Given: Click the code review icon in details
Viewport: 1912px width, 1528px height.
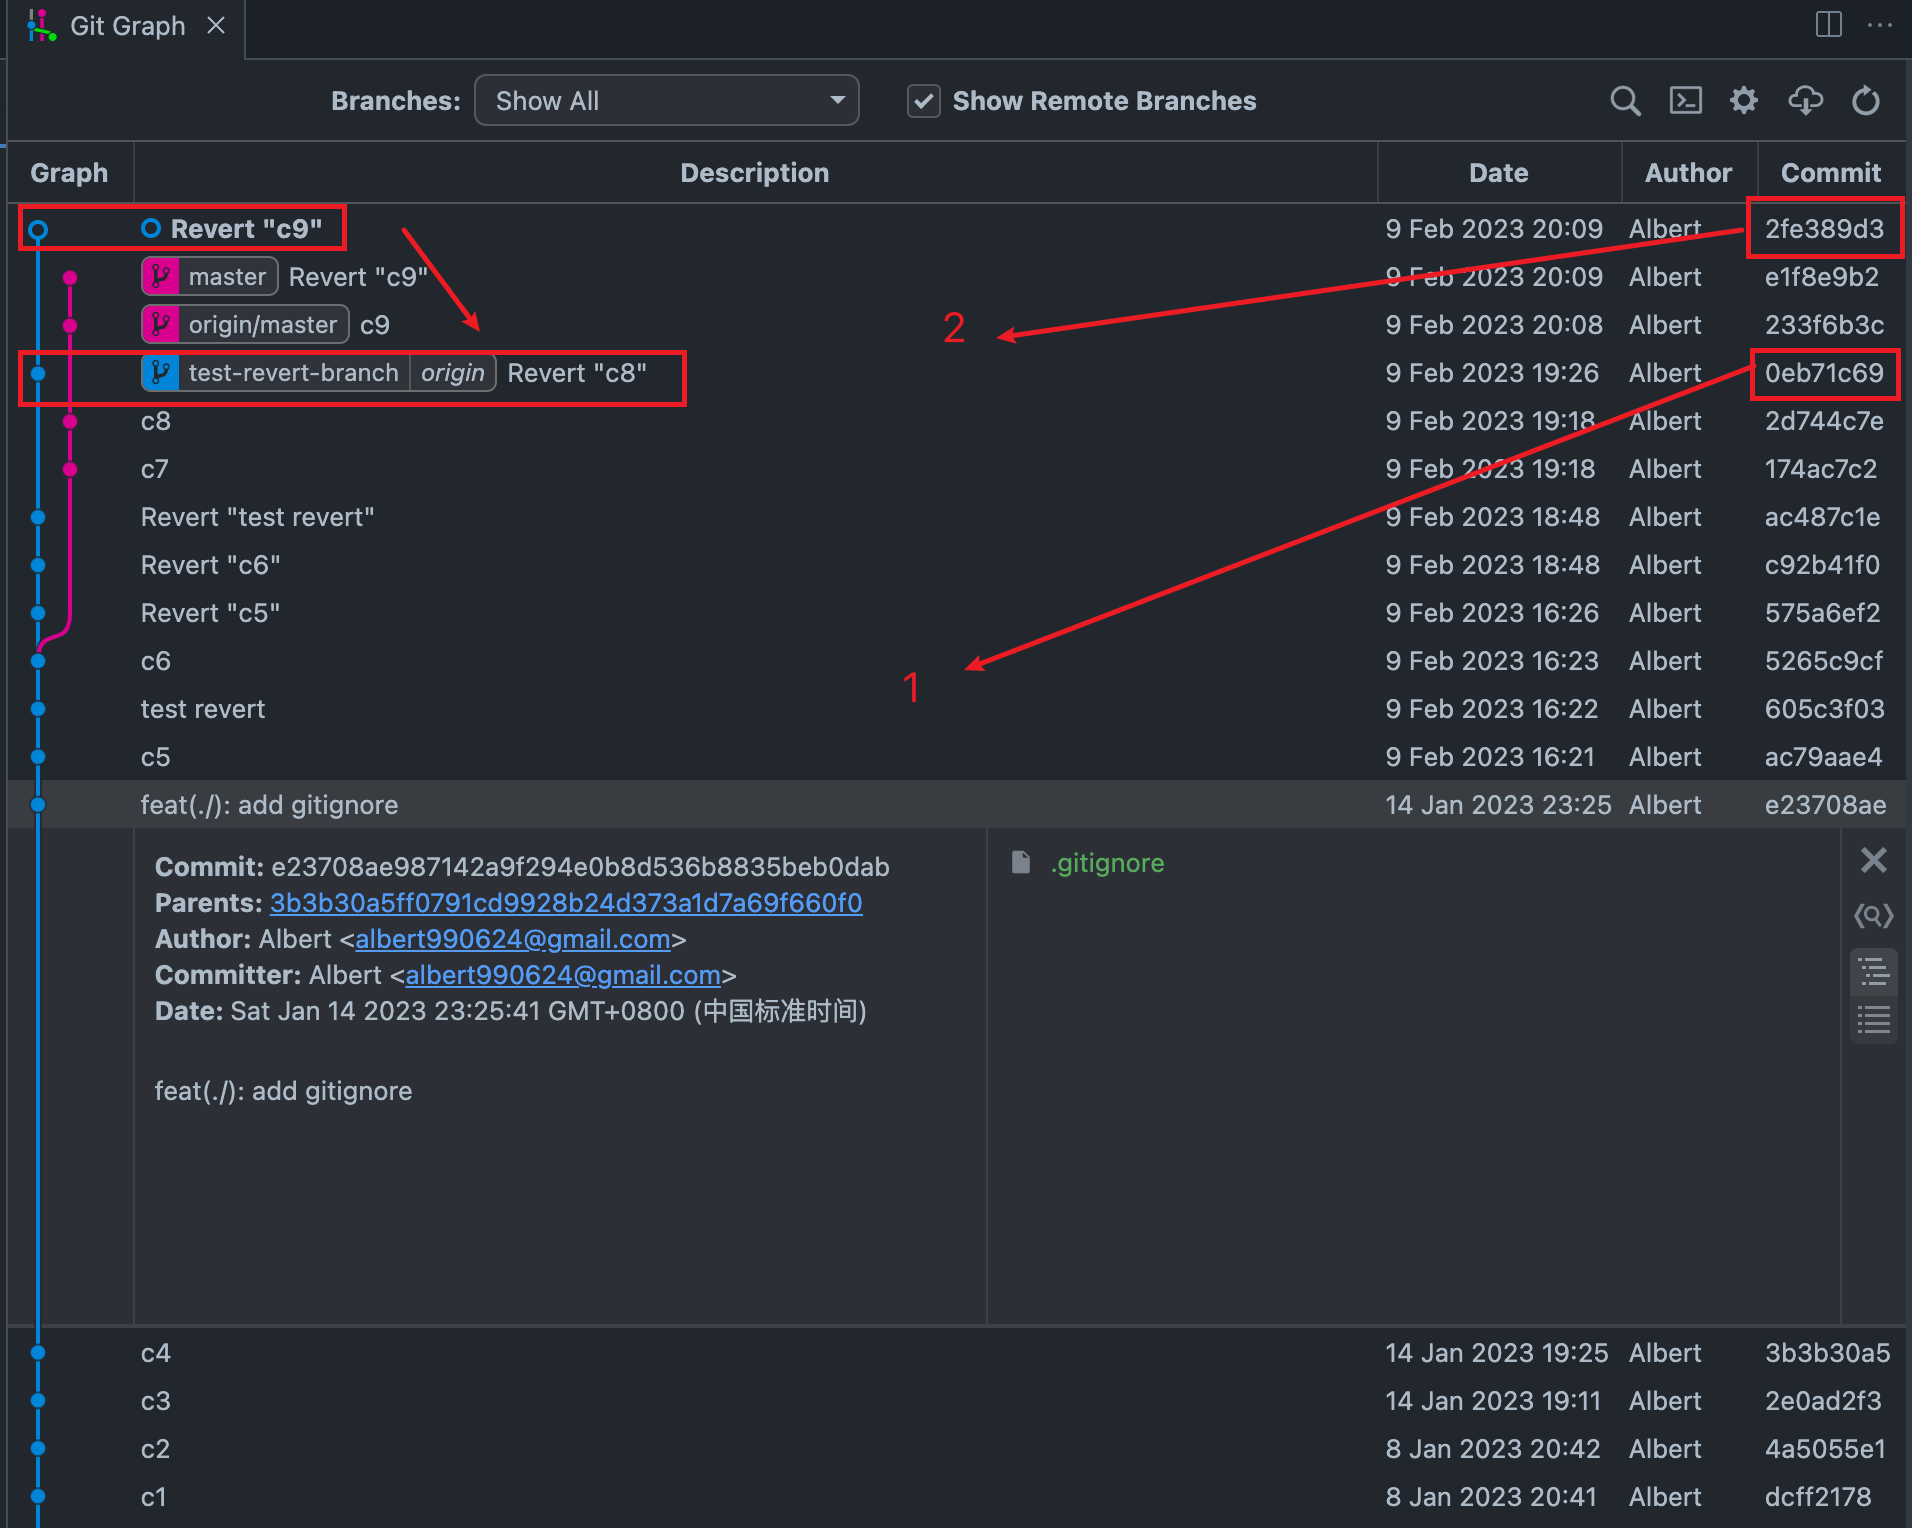Looking at the screenshot, I should (x=1873, y=916).
